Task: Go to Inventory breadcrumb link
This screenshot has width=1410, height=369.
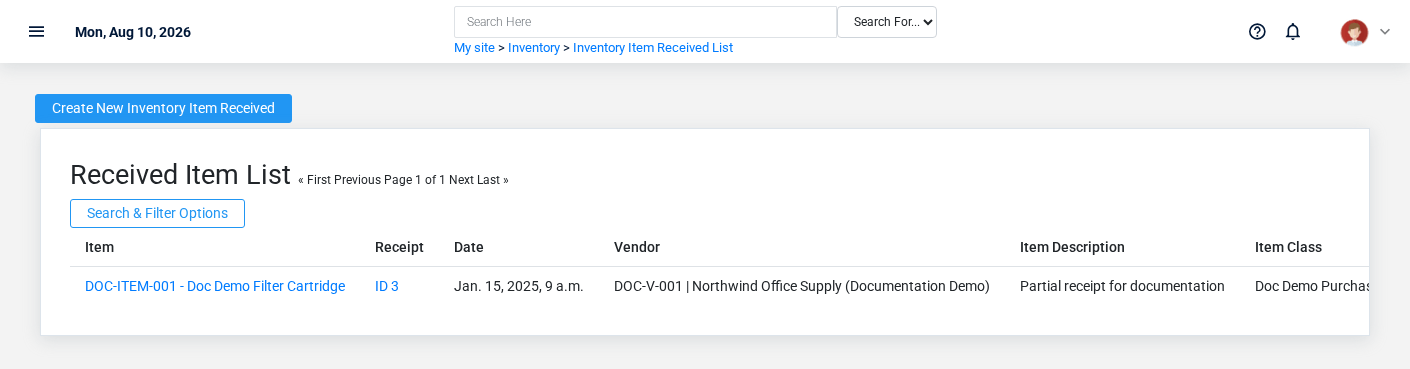Action: click(534, 48)
